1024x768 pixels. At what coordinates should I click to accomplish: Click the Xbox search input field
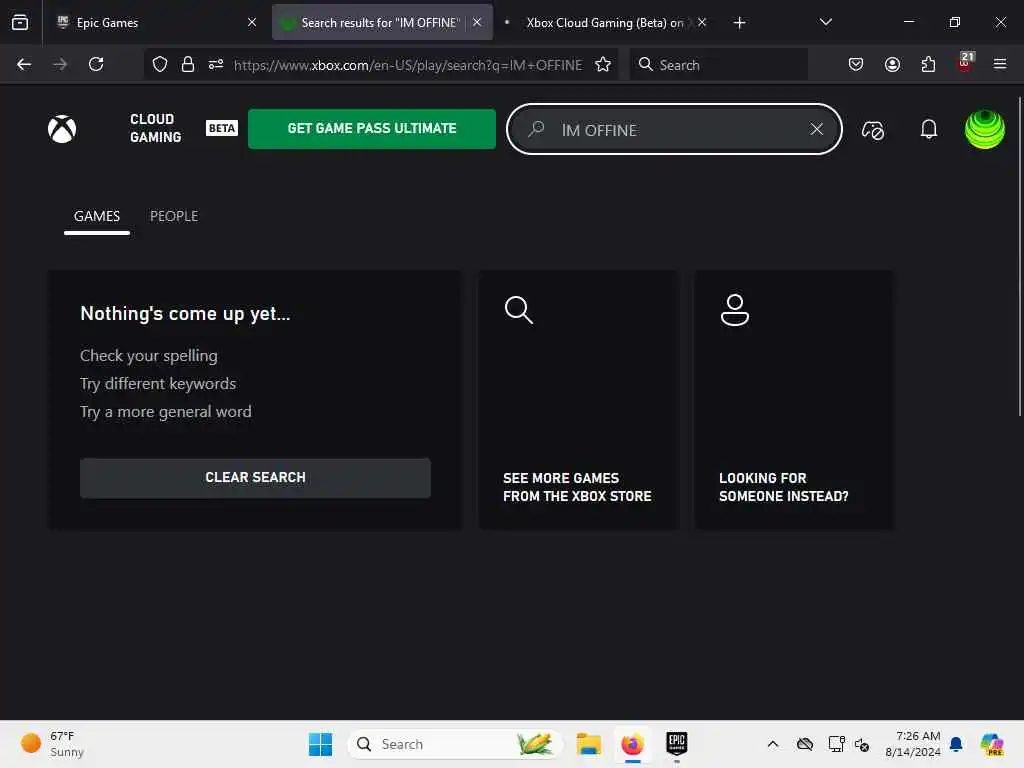(674, 129)
